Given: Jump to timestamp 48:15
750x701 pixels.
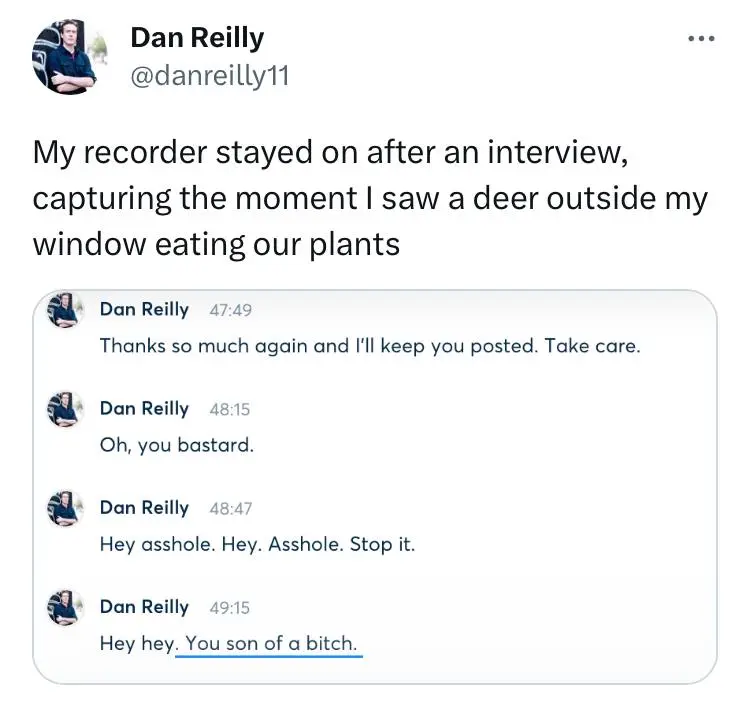Looking at the screenshot, I should [x=230, y=409].
